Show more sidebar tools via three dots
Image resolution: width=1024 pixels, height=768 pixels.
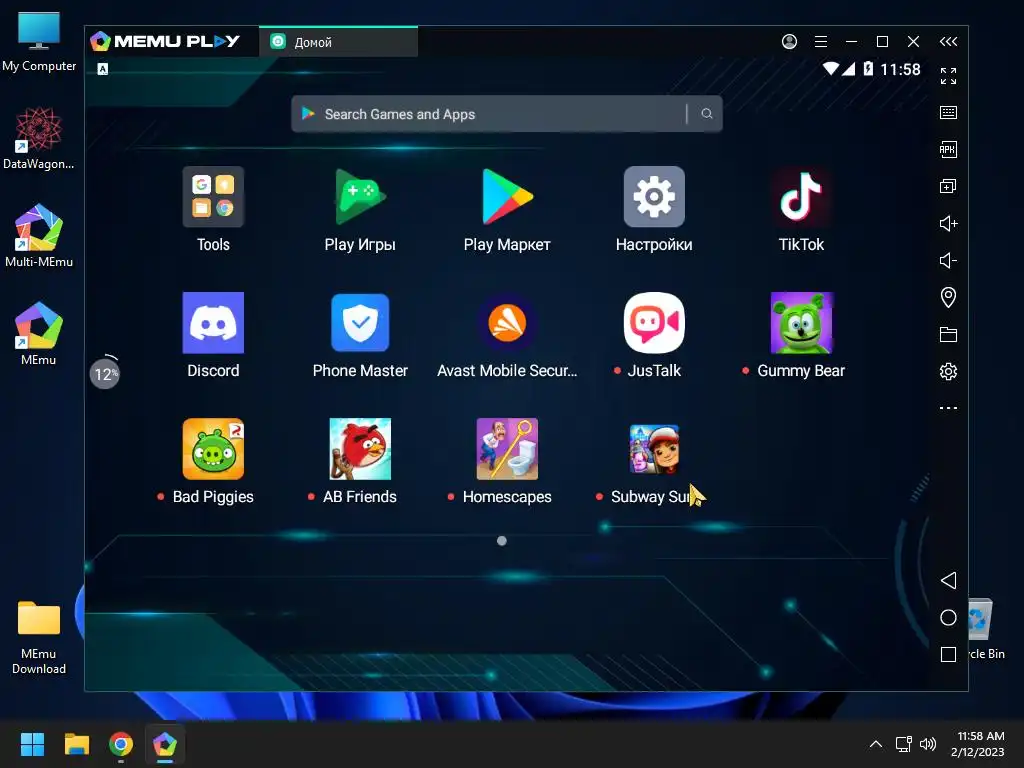pyautogui.click(x=948, y=408)
